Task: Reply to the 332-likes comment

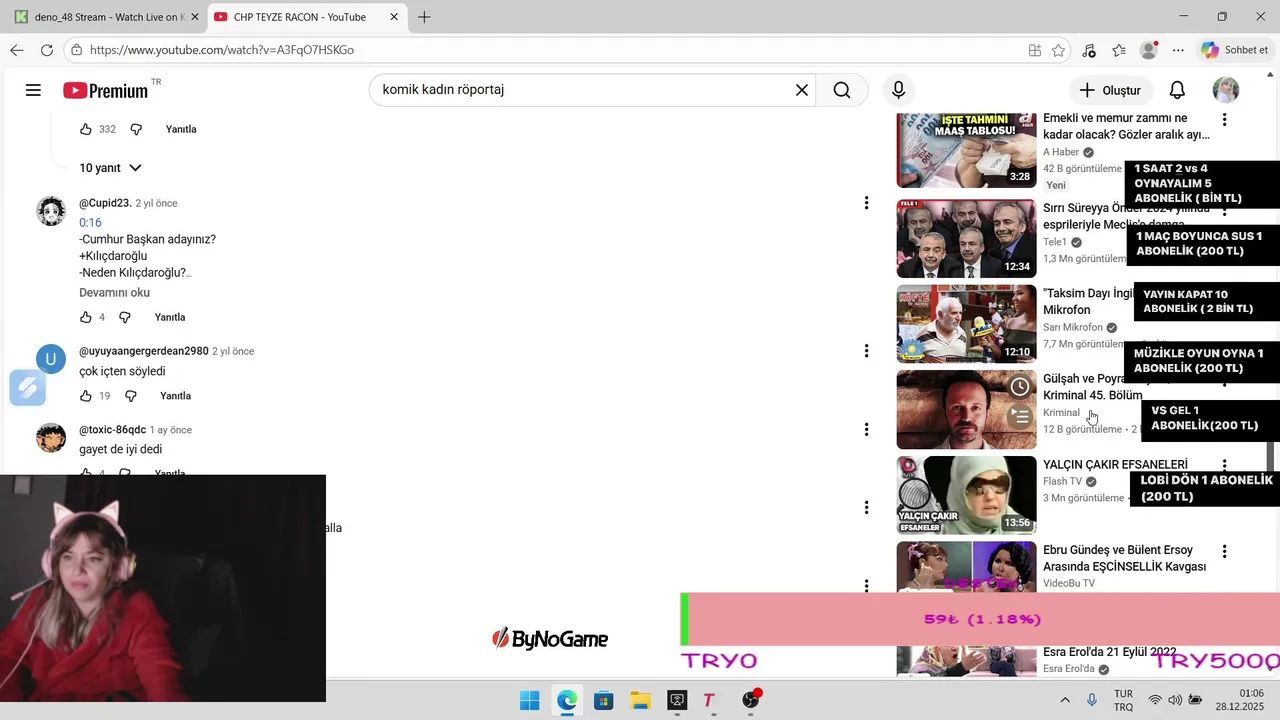Action: (x=181, y=129)
